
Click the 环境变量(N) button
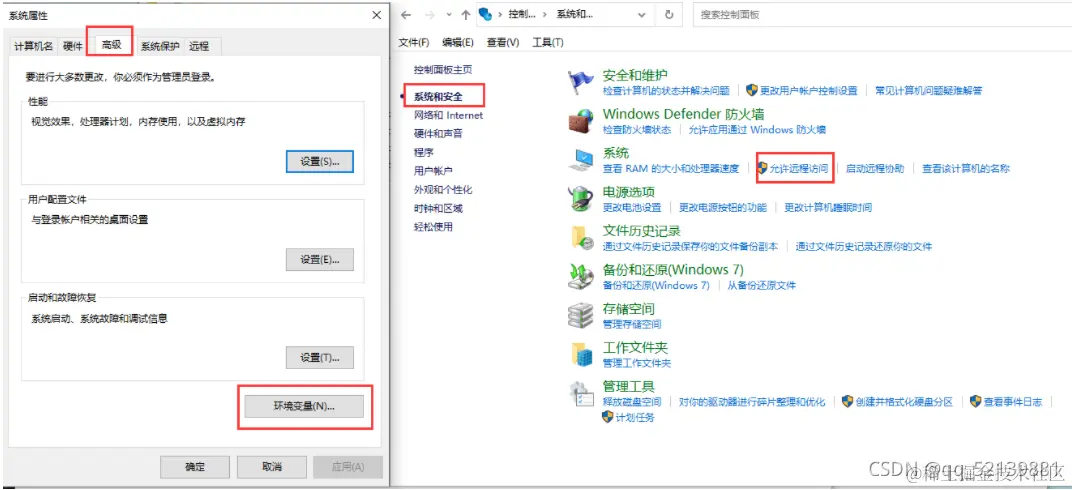(x=304, y=406)
